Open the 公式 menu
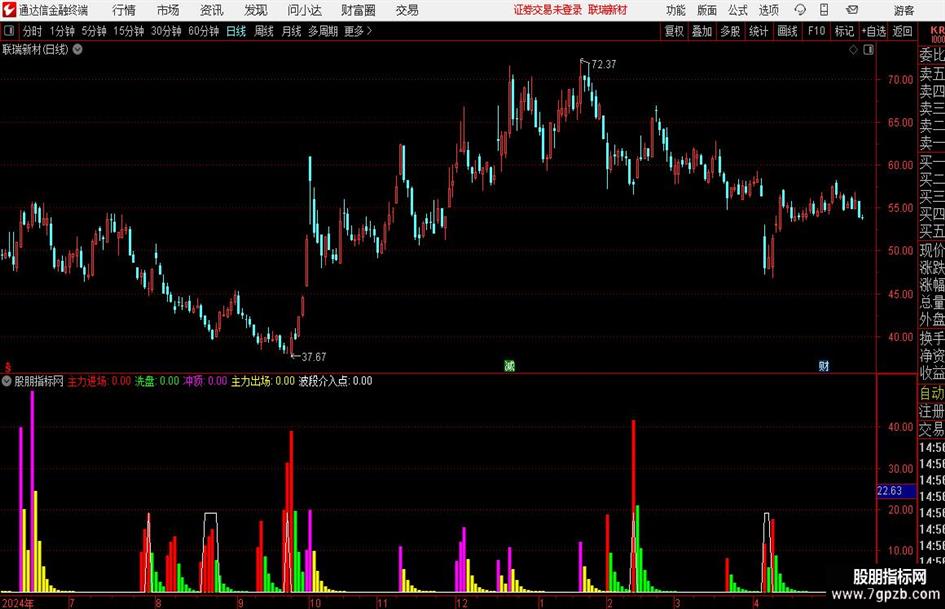Image resolution: width=945 pixels, height=609 pixels. [x=738, y=10]
